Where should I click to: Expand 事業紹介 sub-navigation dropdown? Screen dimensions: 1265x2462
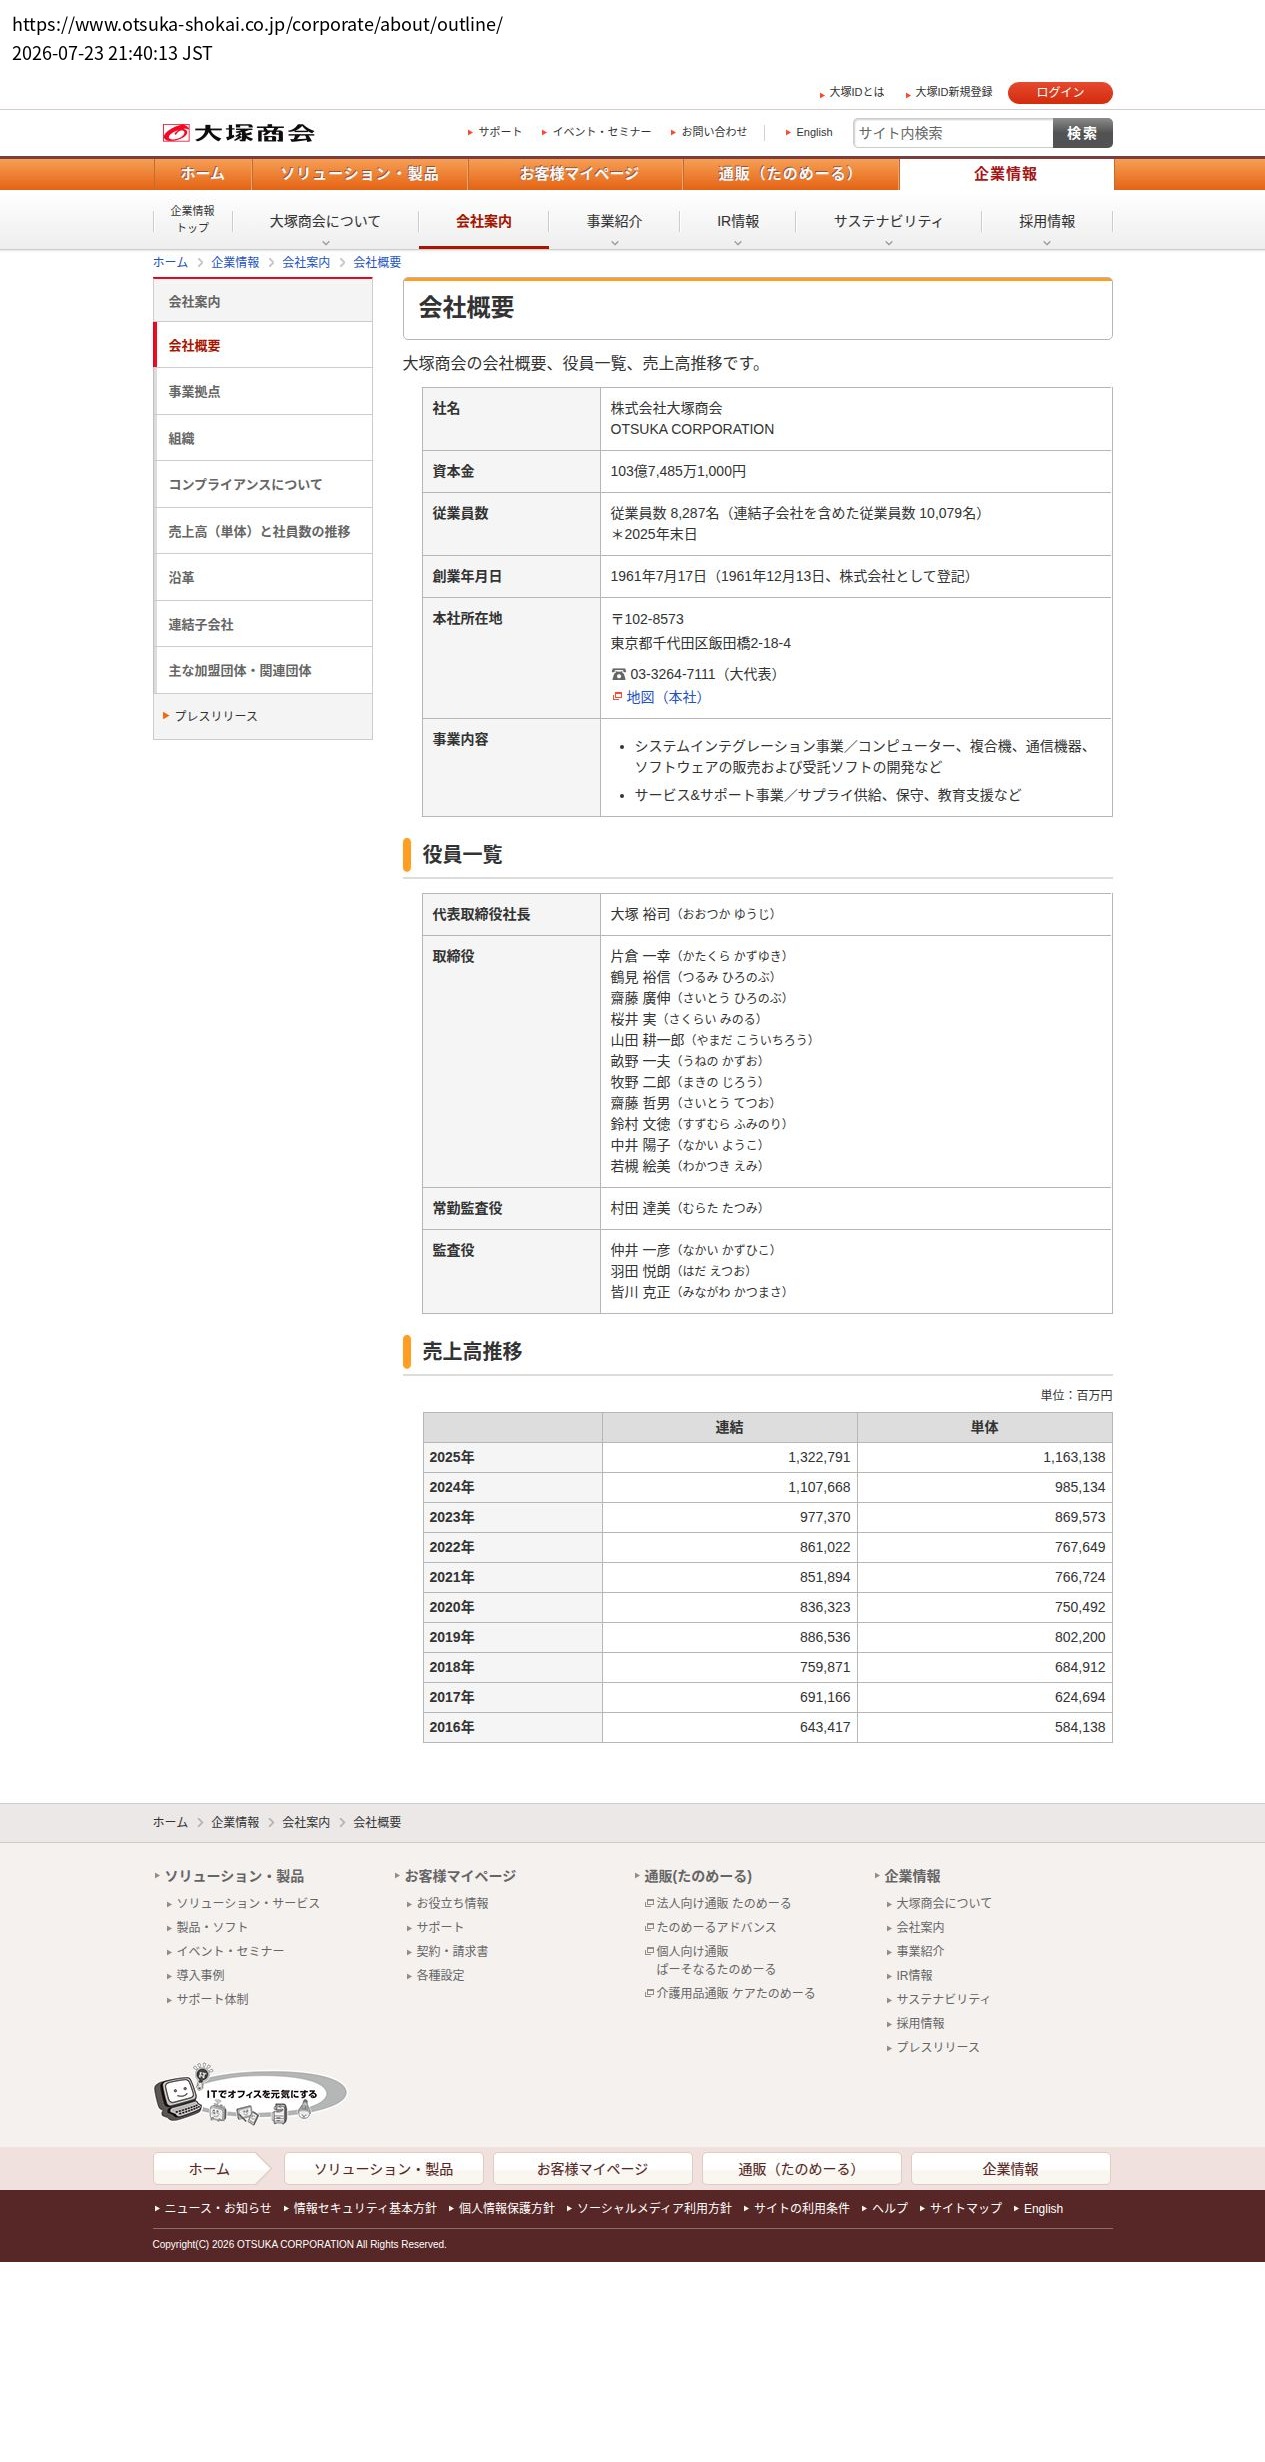point(615,222)
